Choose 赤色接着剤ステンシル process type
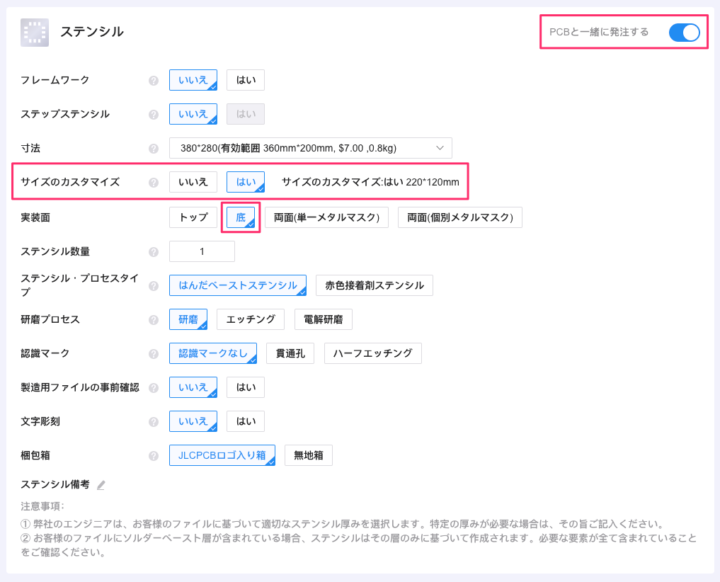The height and width of the screenshot is (582, 720). [374, 286]
